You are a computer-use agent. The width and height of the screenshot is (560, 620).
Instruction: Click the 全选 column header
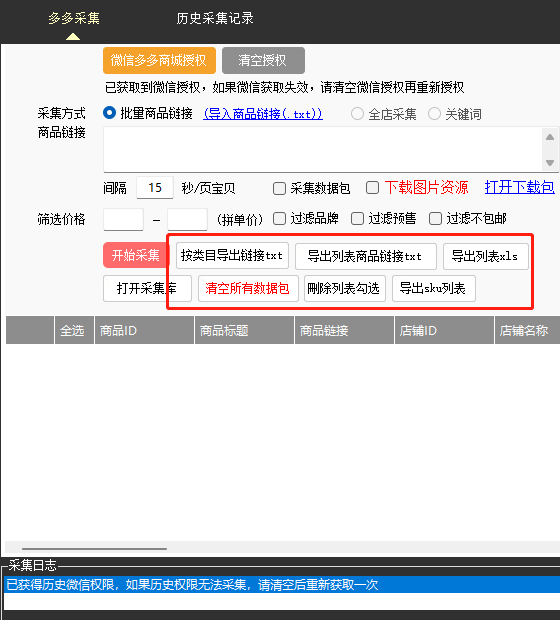[74, 330]
